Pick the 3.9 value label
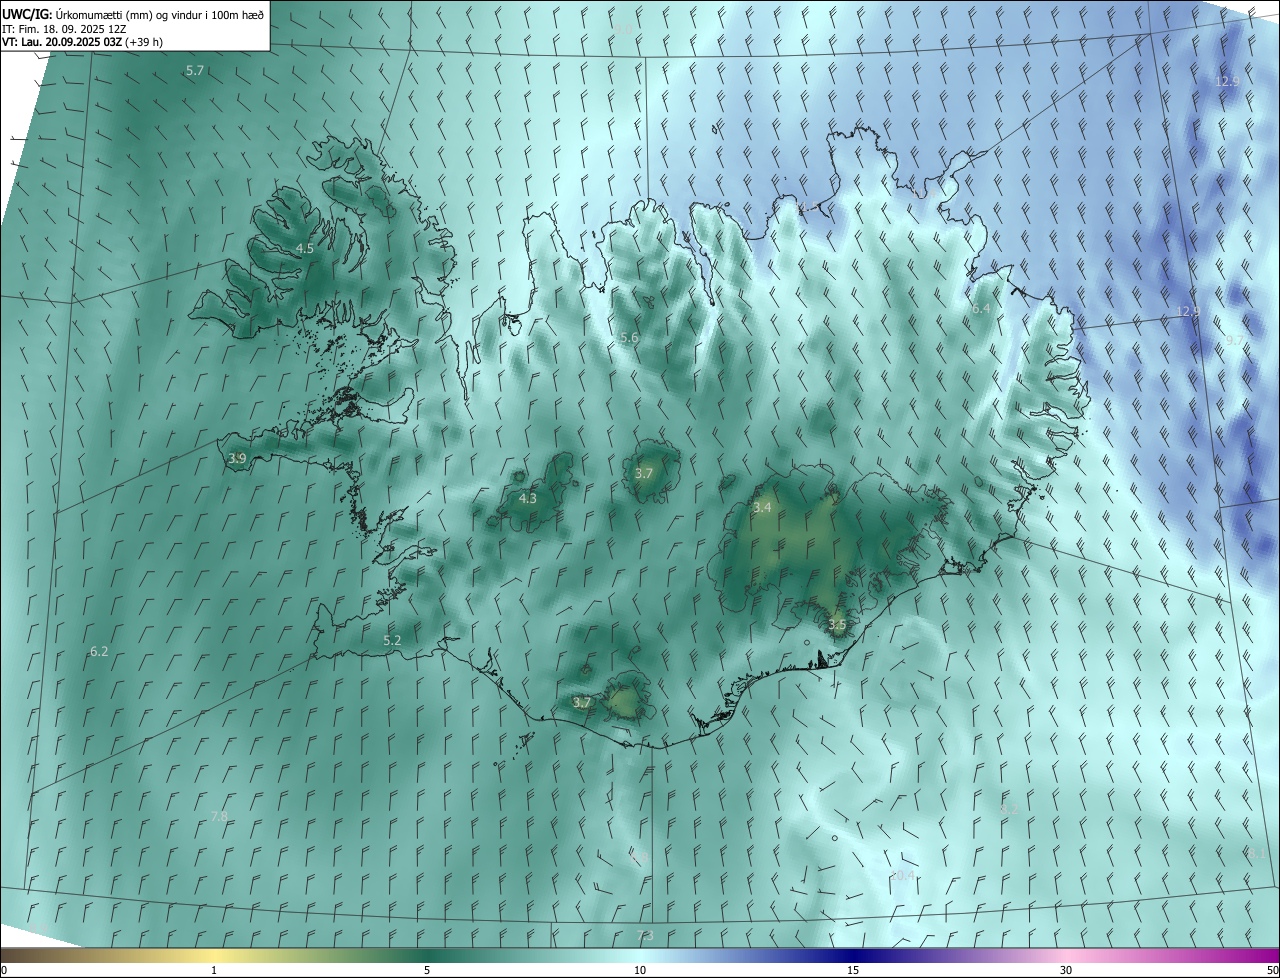Screen dimensions: 1280x978 (237, 458)
